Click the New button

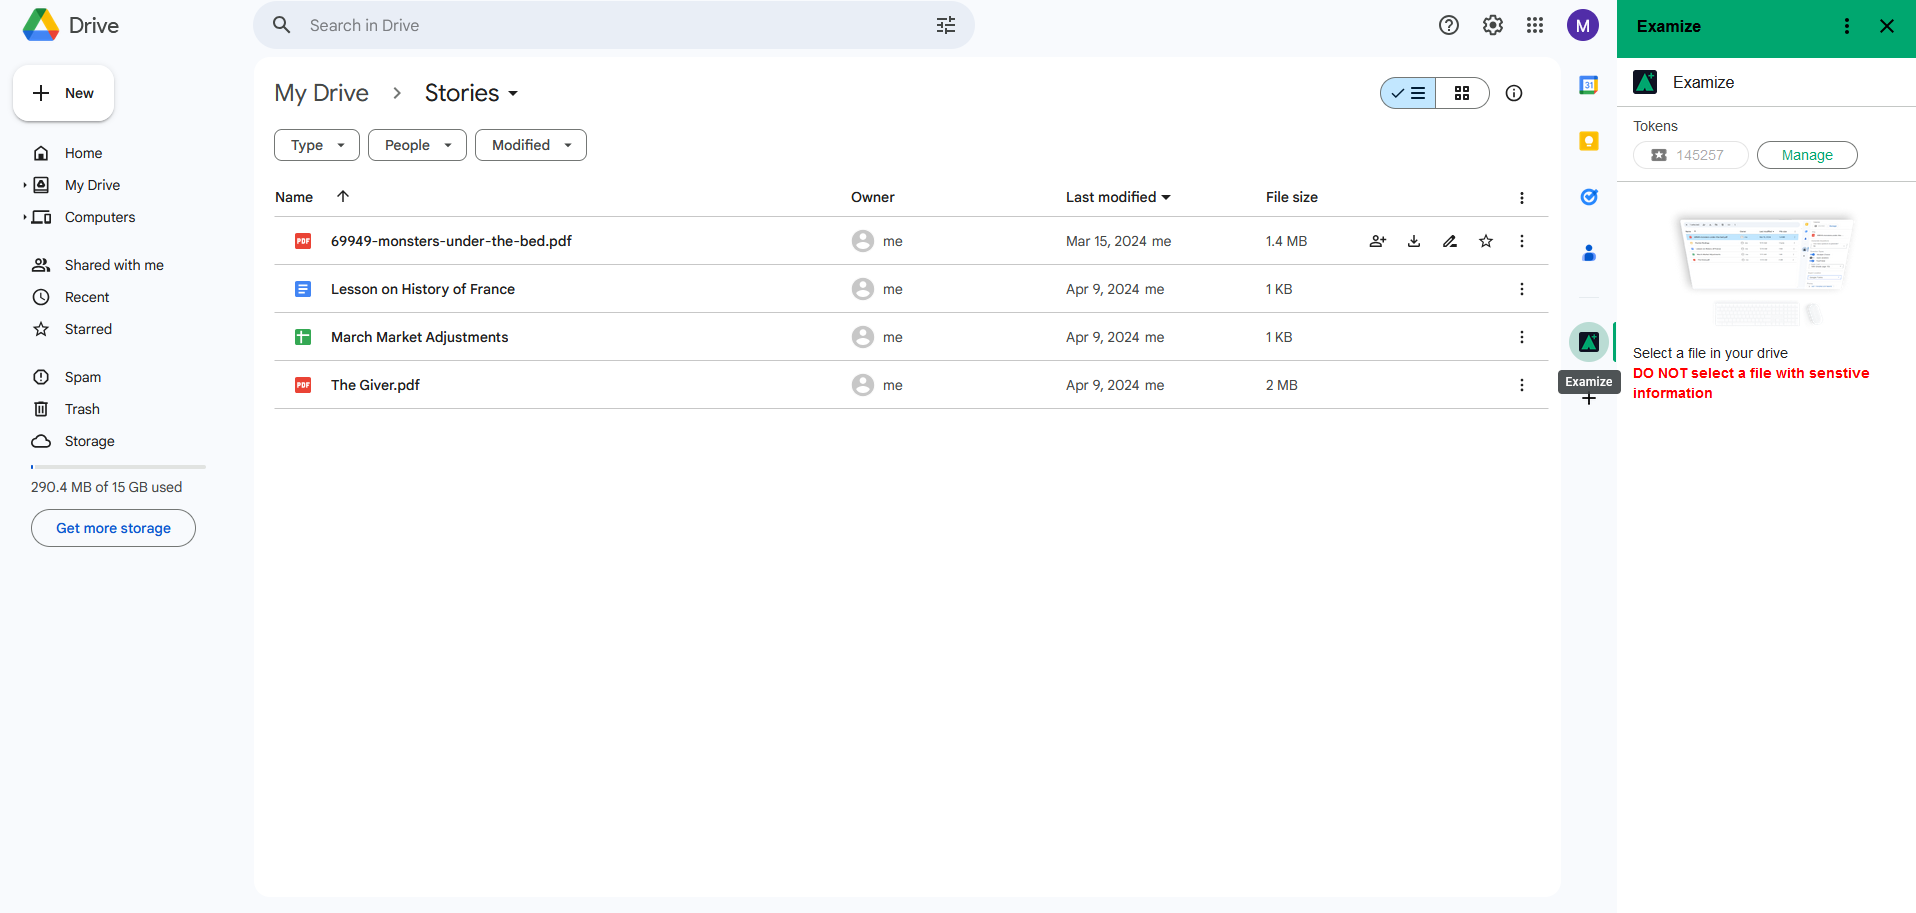pyautogui.click(x=63, y=93)
